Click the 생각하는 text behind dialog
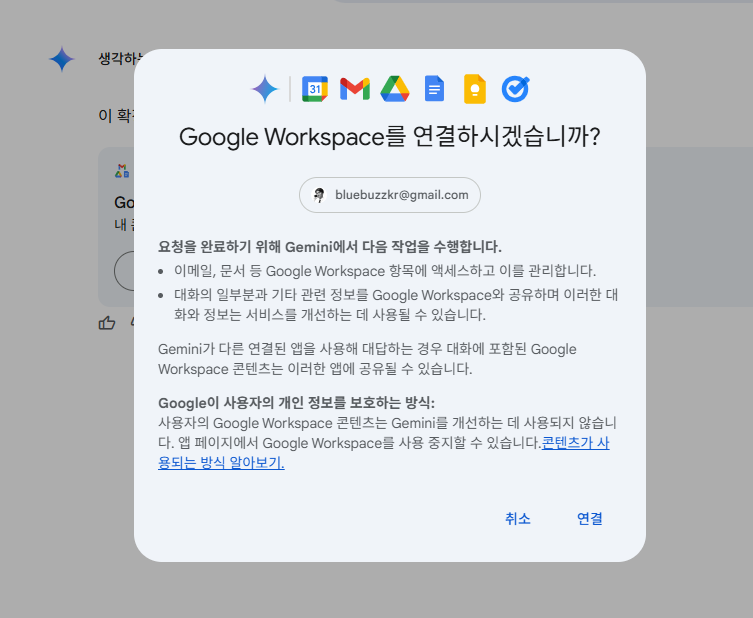The width and height of the screenshot is (753, 618). (x=117, y=59)
